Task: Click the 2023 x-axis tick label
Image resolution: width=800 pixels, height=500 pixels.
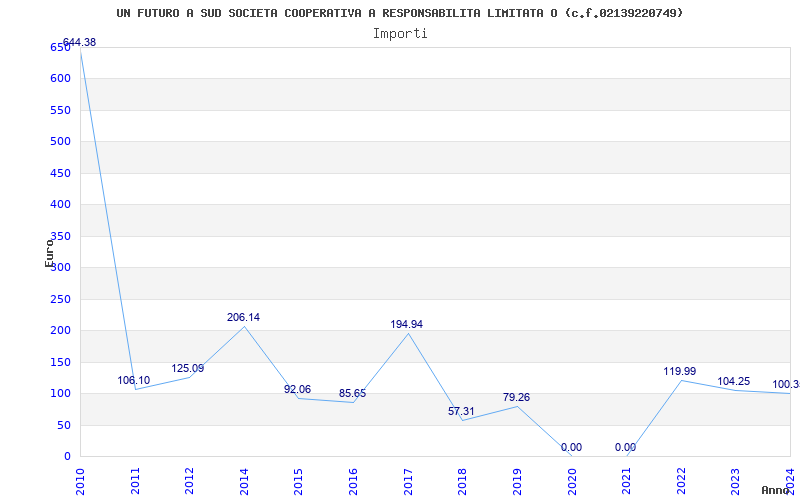Action: coord(735,481)
